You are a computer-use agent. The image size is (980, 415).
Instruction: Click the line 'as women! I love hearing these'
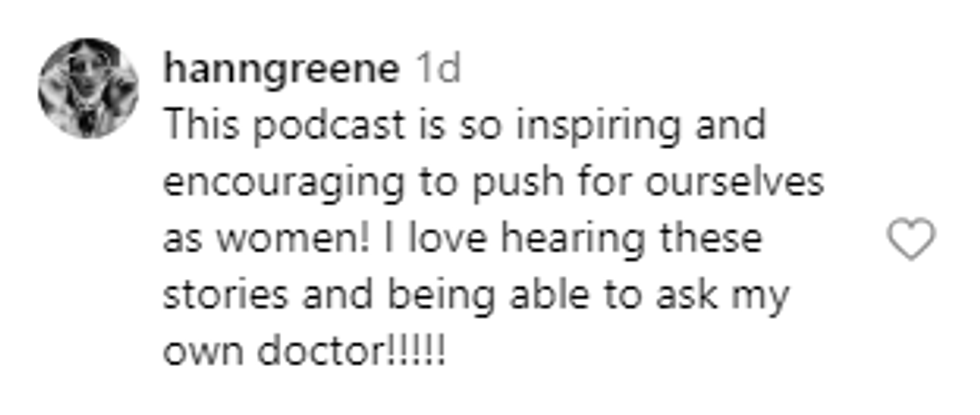click(x=462, y=240)
